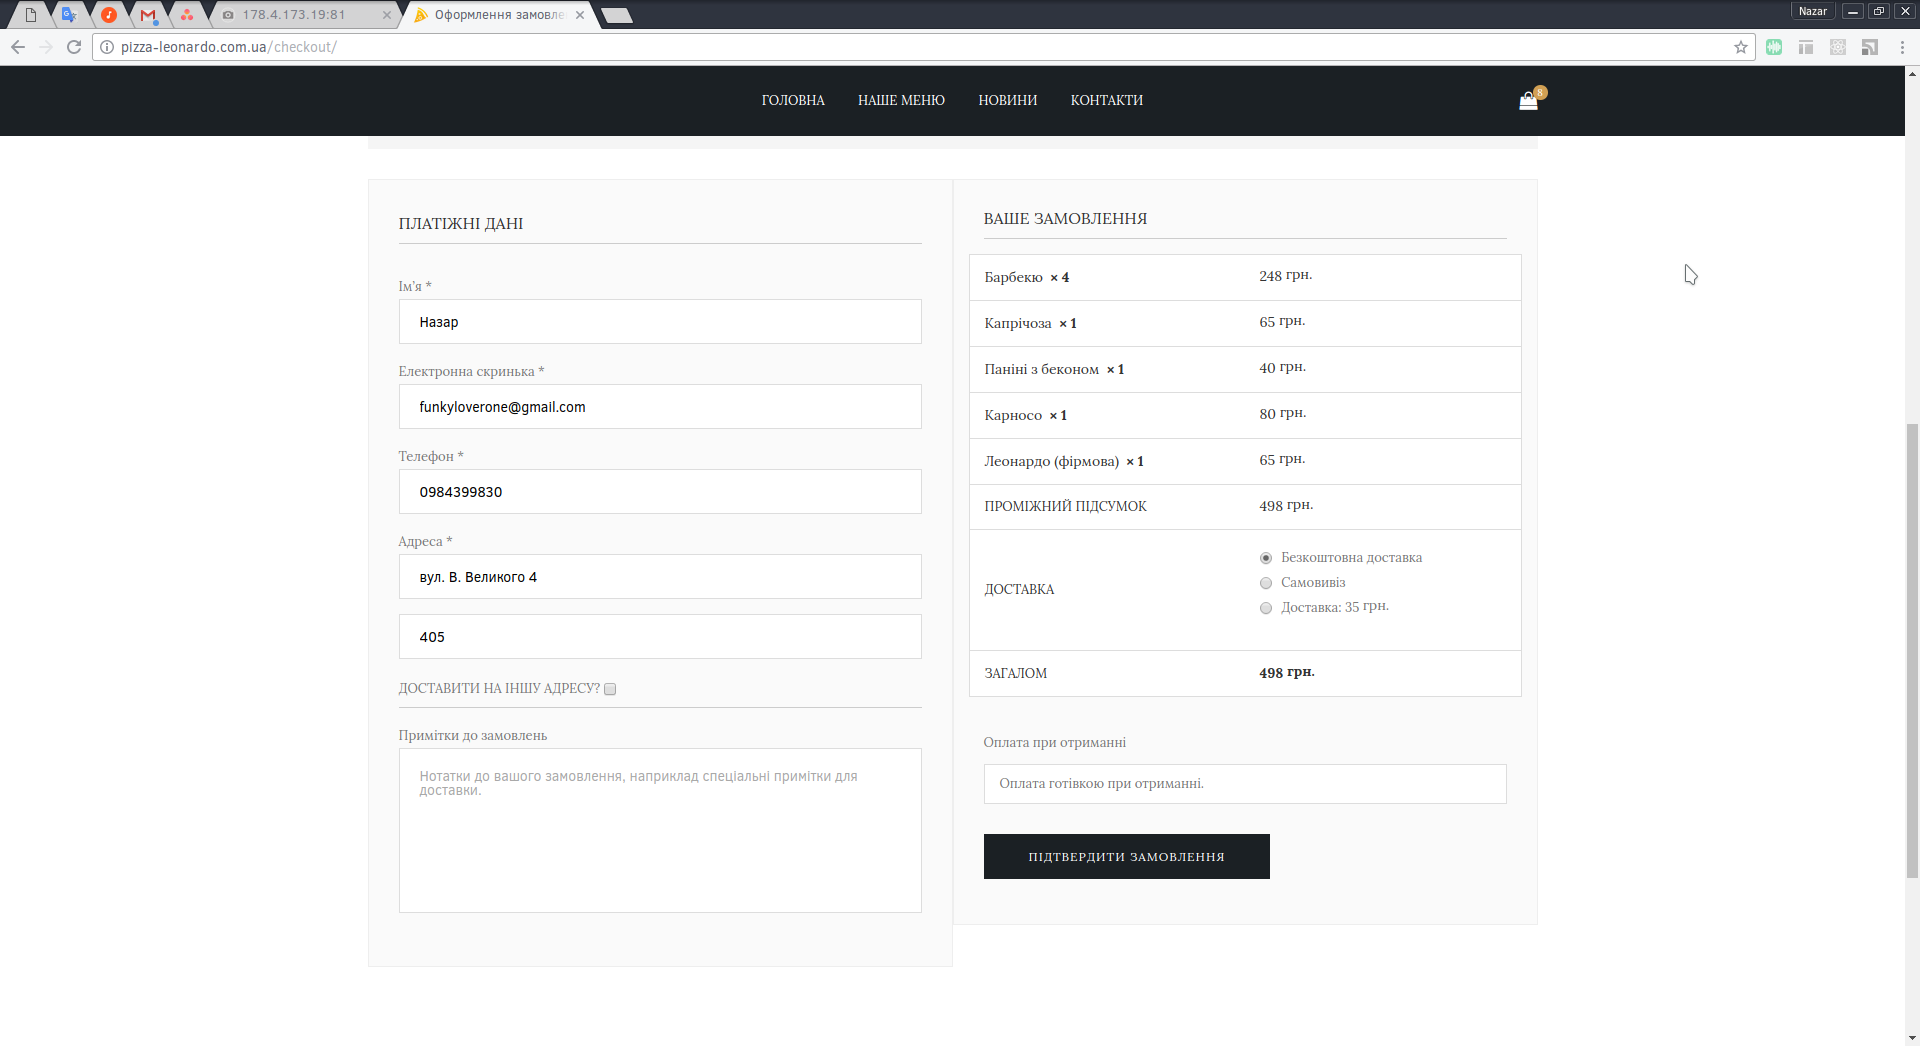Click the Барбекю × 4 order row
The image size is (1920, 1046).
coord(1245,278)
